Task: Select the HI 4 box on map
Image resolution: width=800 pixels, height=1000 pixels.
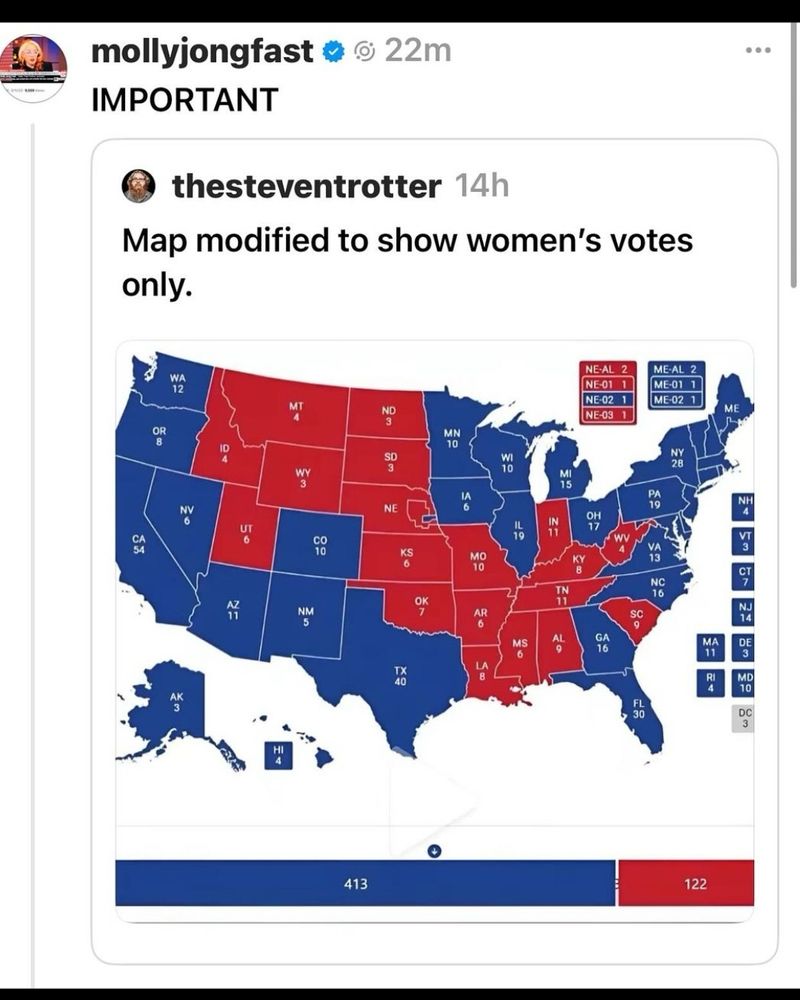Action: point(278,754)
